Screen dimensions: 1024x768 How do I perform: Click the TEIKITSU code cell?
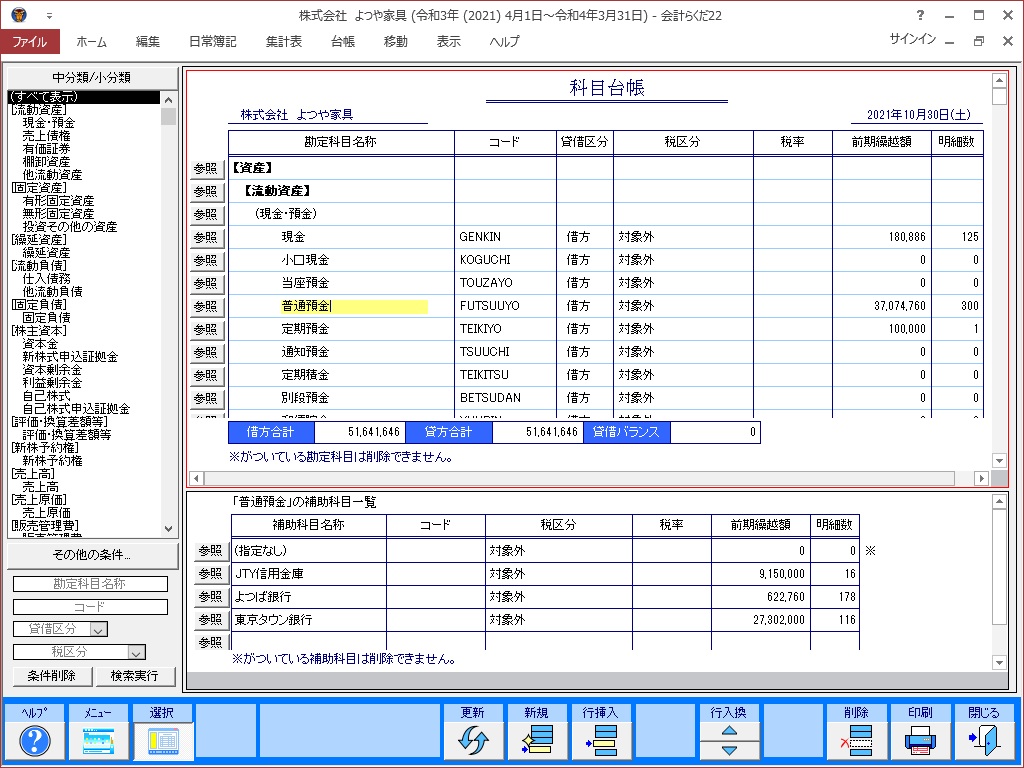tap(505, 375)
